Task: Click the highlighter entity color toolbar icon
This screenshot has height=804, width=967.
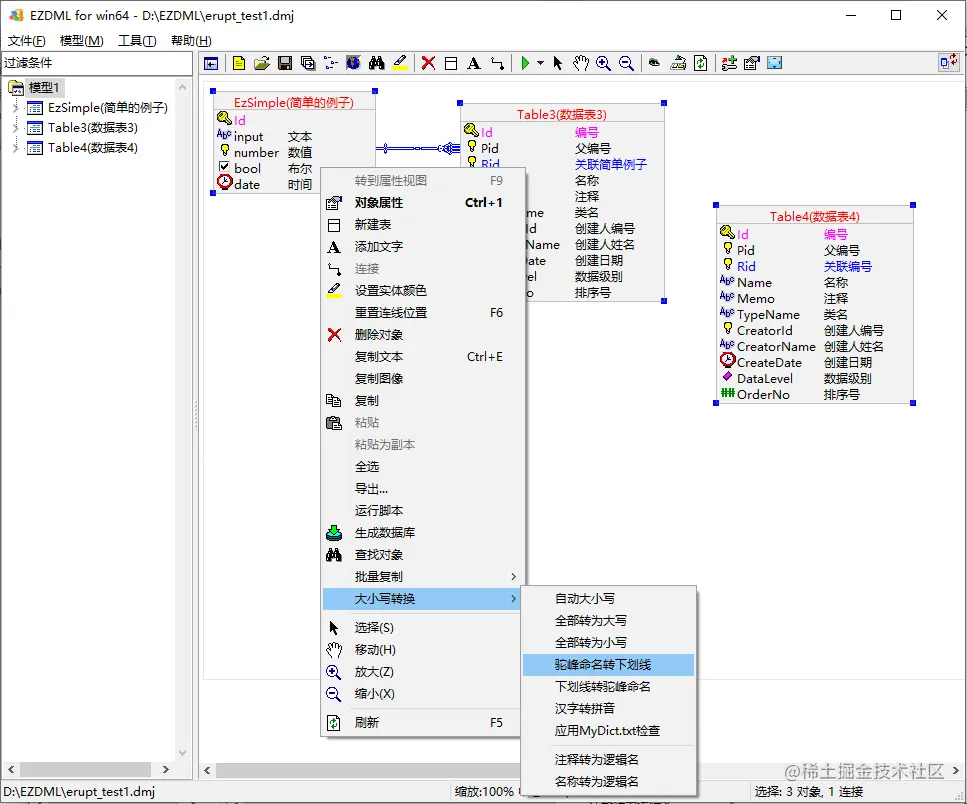Action: (x=400, y=63)
